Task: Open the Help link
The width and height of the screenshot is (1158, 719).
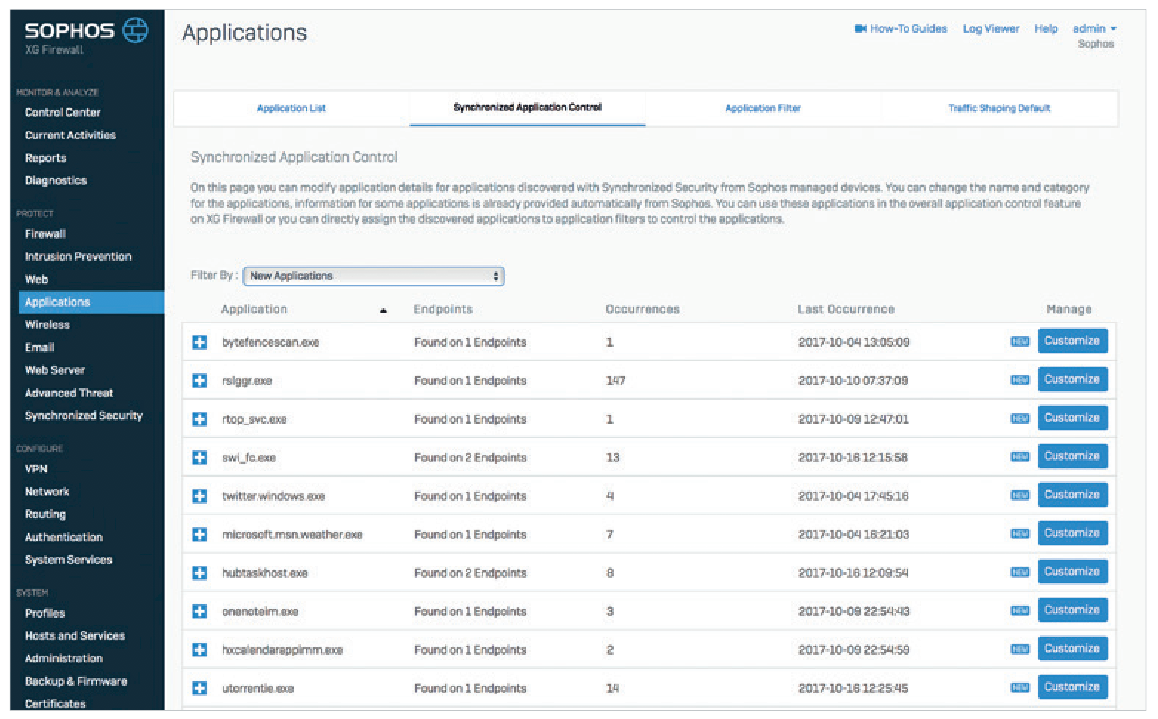Action: [1046, 29]
